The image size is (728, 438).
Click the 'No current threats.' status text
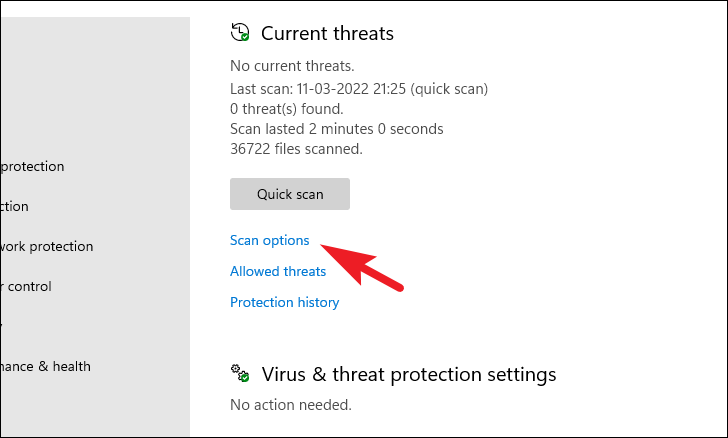tap(292, 66)
